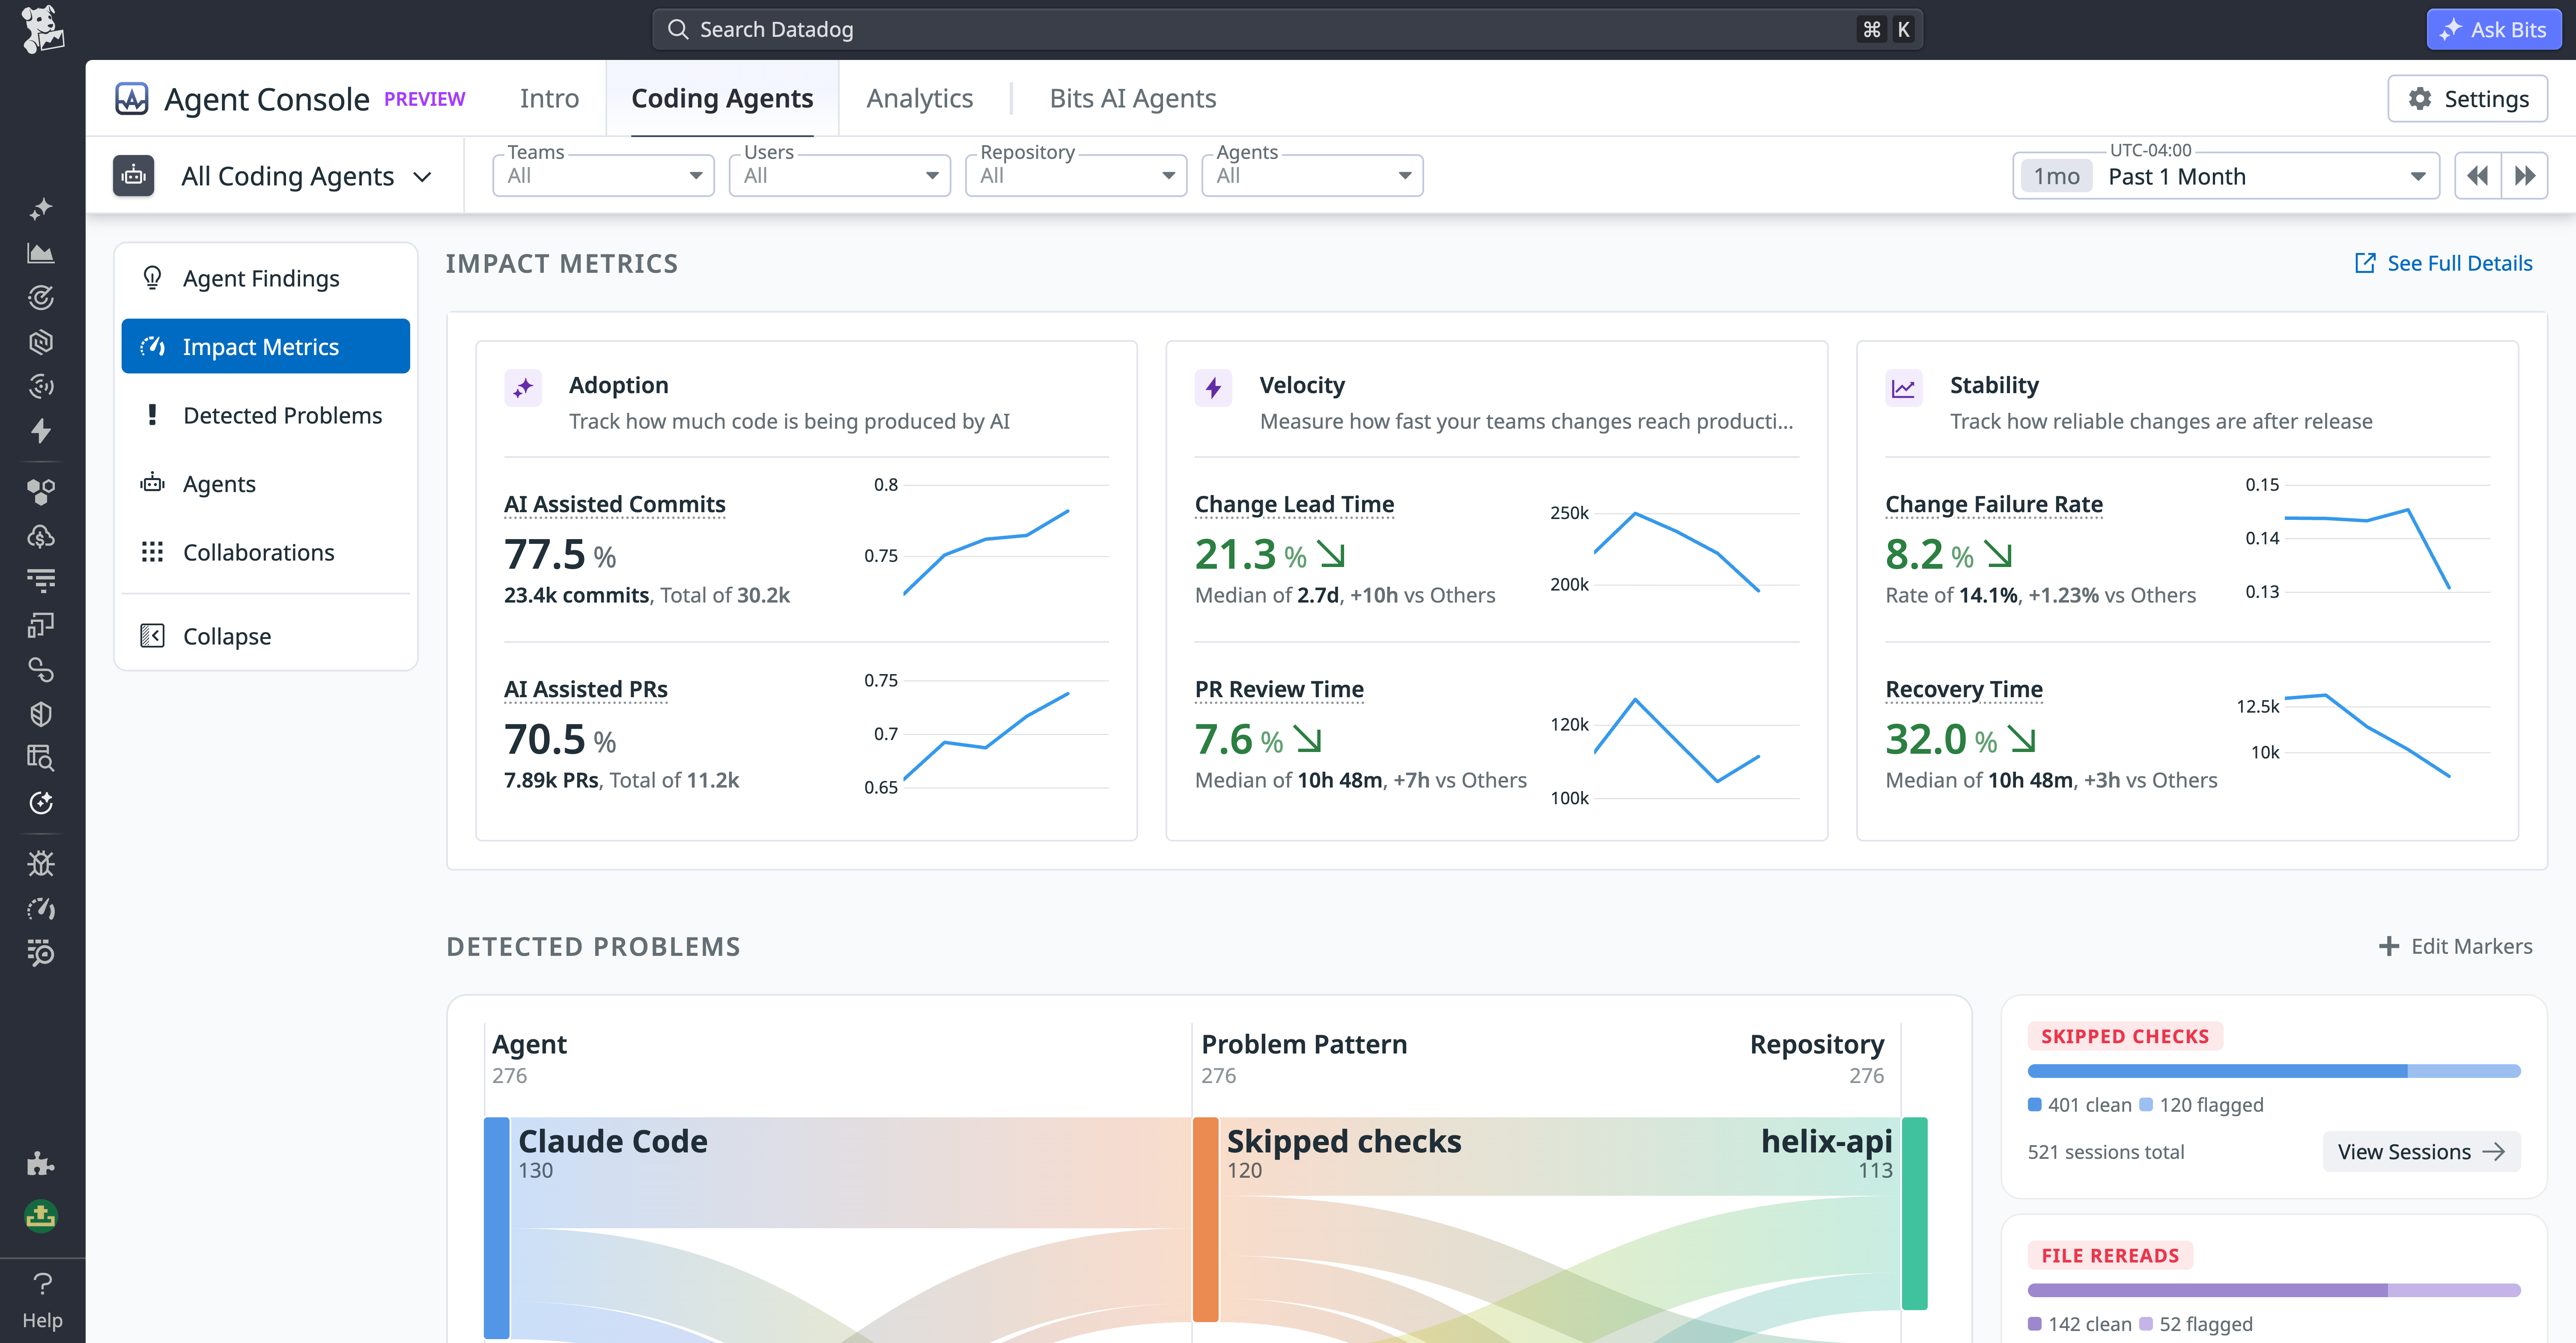The image size is (2576, 1343).
Task: Select Agent Findings in side menu
Action: pos(266,278)
